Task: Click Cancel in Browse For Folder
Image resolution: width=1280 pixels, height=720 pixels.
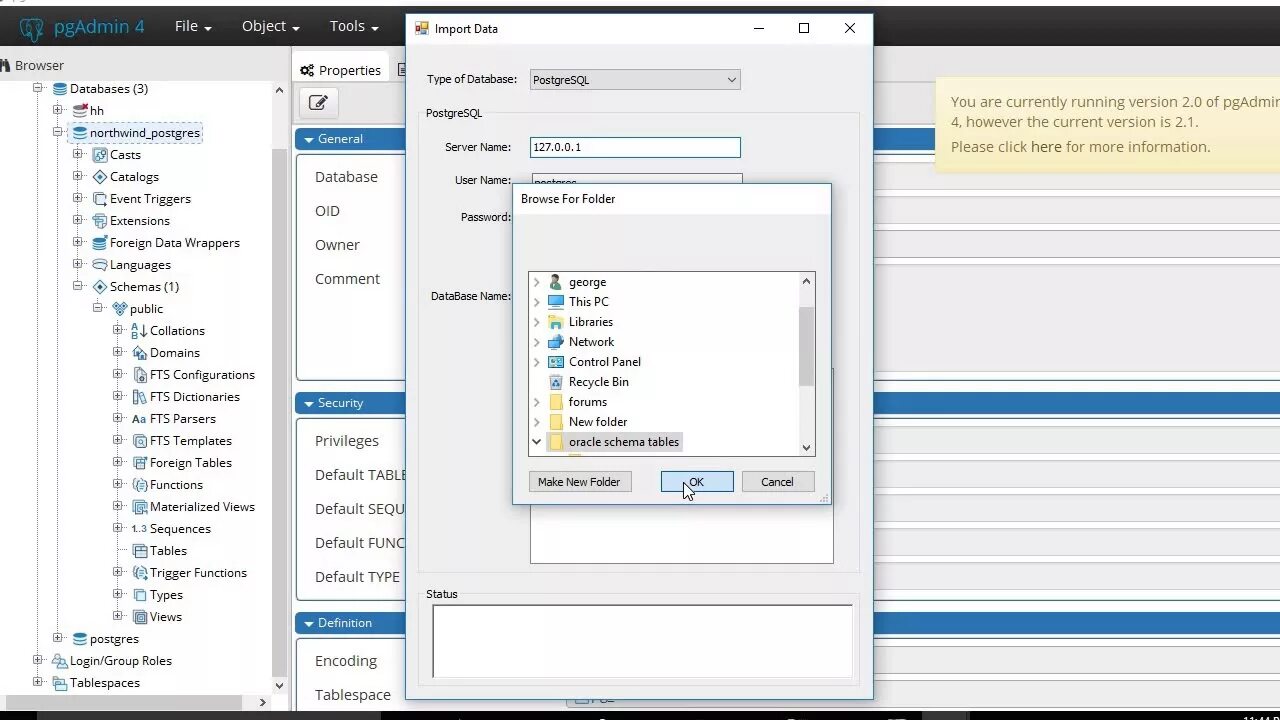Action: click(x=777, y=482)
